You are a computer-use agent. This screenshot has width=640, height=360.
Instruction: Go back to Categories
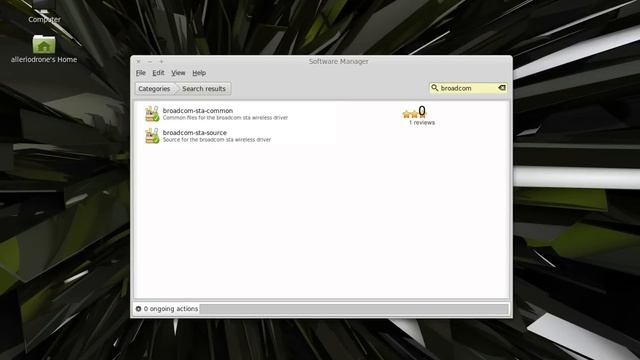click(154, 89)
